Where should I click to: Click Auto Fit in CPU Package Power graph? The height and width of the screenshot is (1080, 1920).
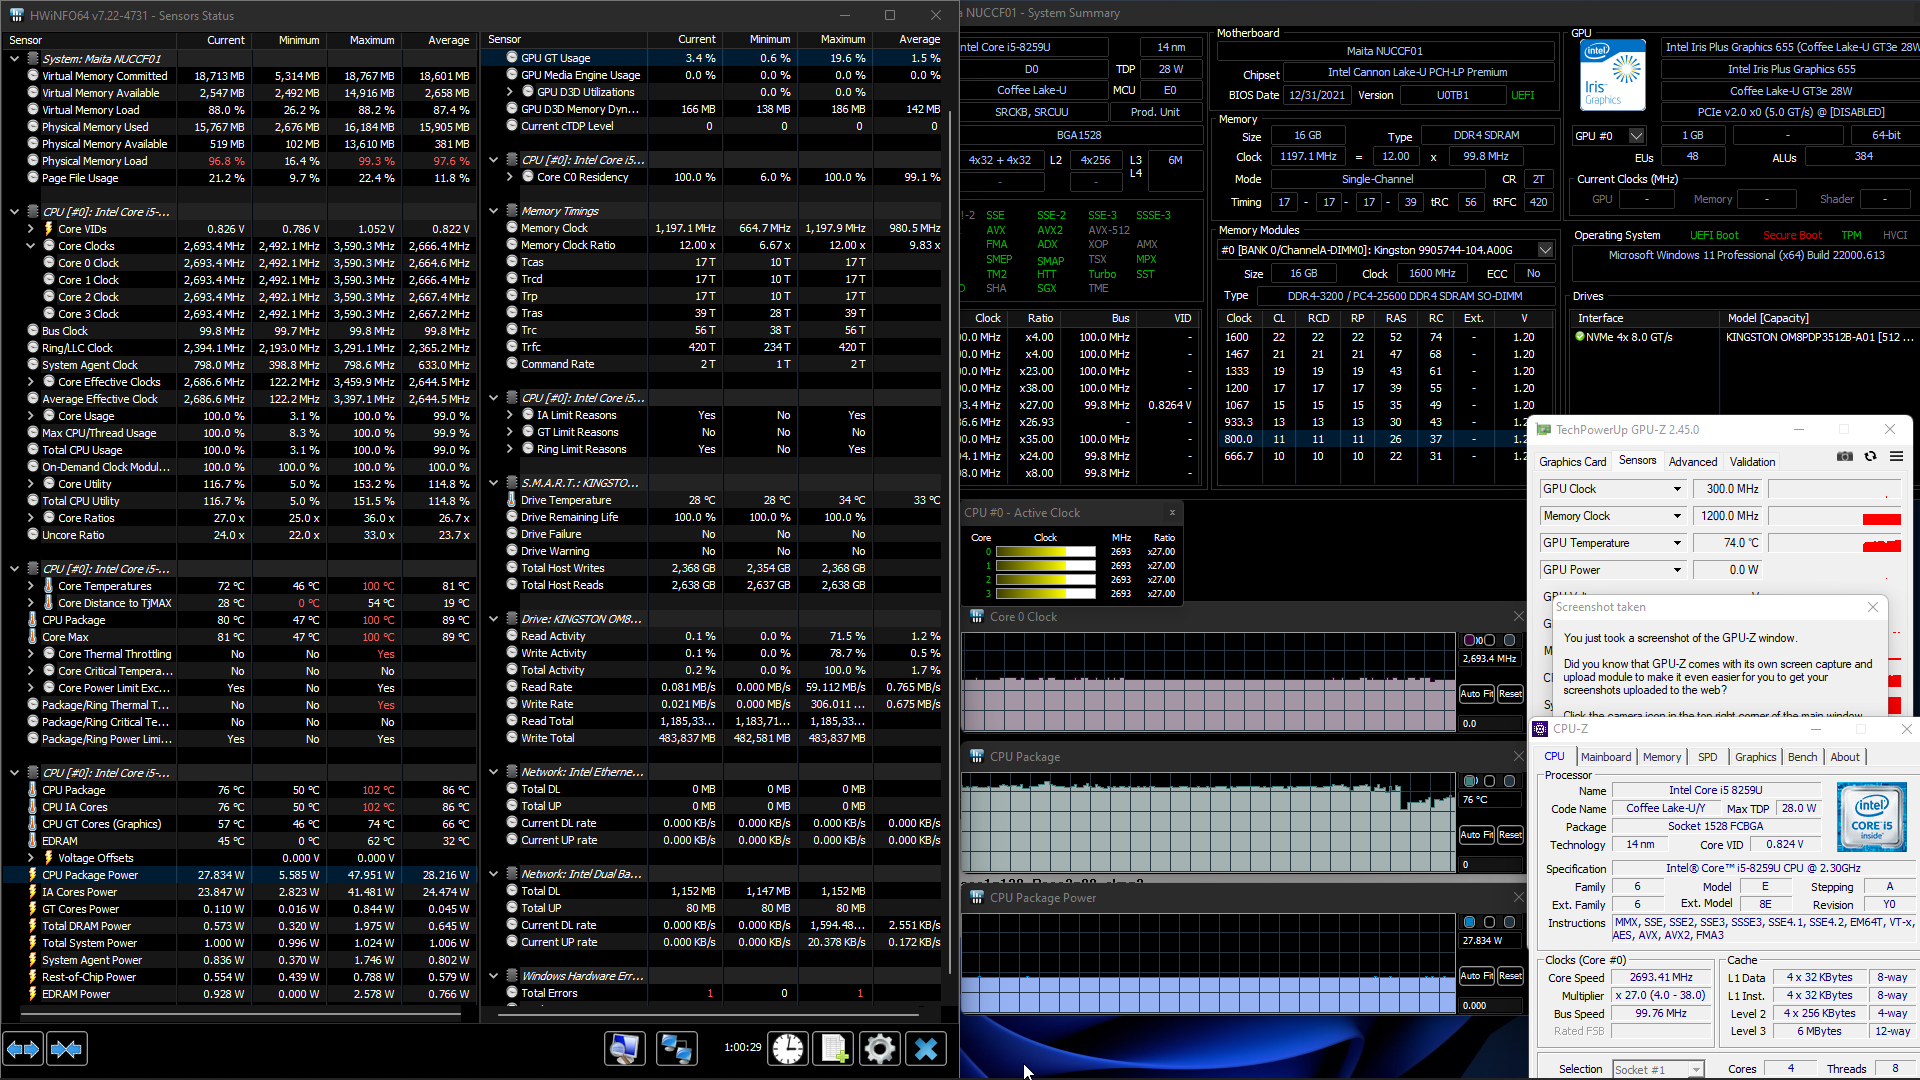[x=1476, y=976]
